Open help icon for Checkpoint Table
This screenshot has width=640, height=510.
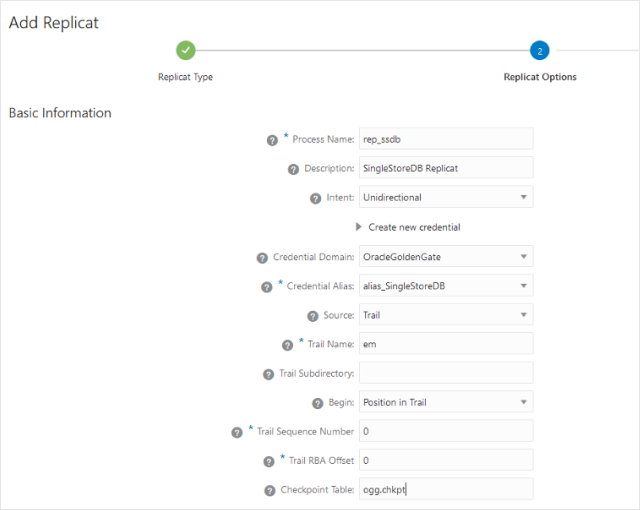pos(270,491)
